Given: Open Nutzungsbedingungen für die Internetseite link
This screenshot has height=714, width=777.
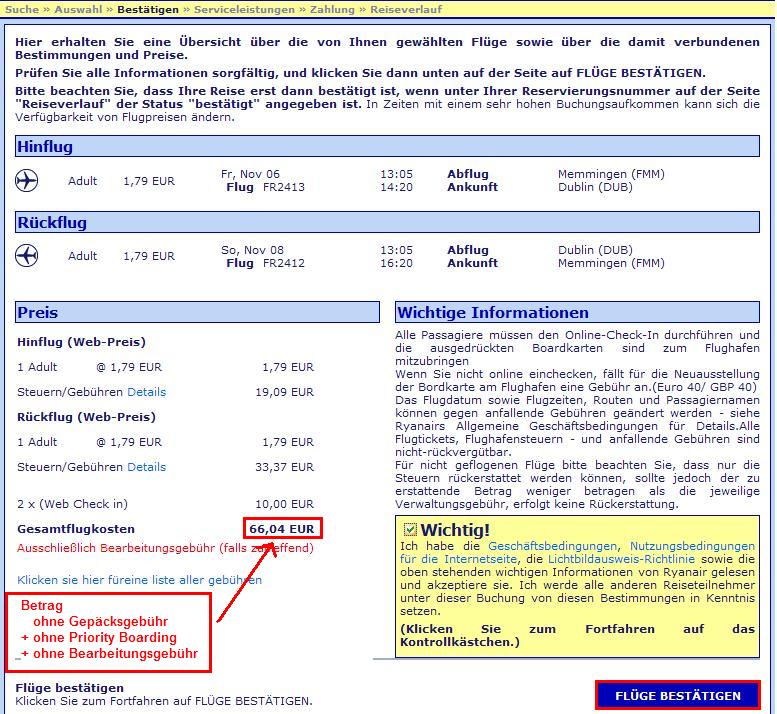Looking at the screenshot, I should tap(692, 546).
